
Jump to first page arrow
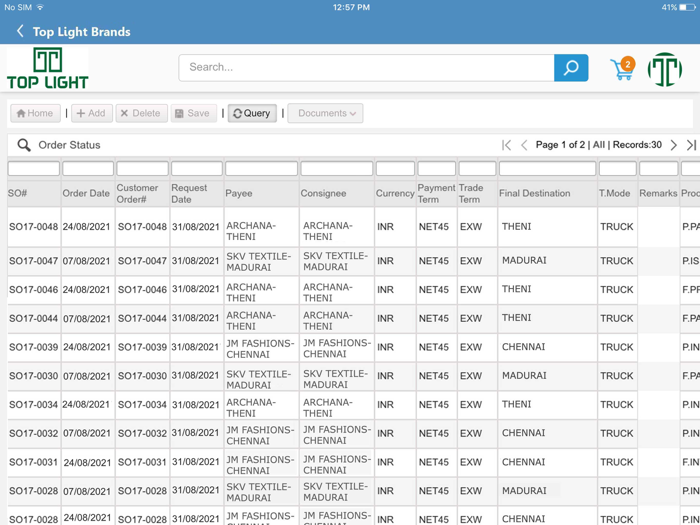coord(506,145)
